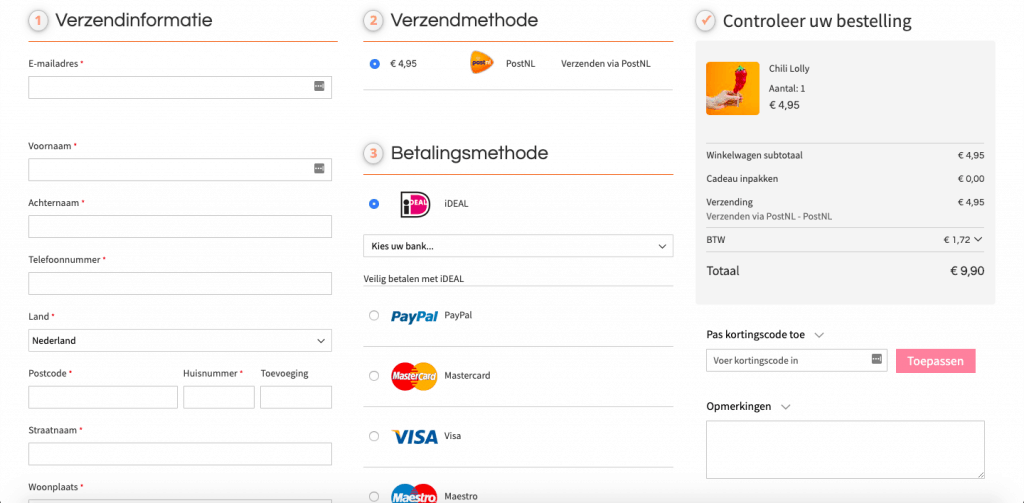The image size is (1024, 503).
Task: Click the Maestro logo
Action: coord(414,495)
